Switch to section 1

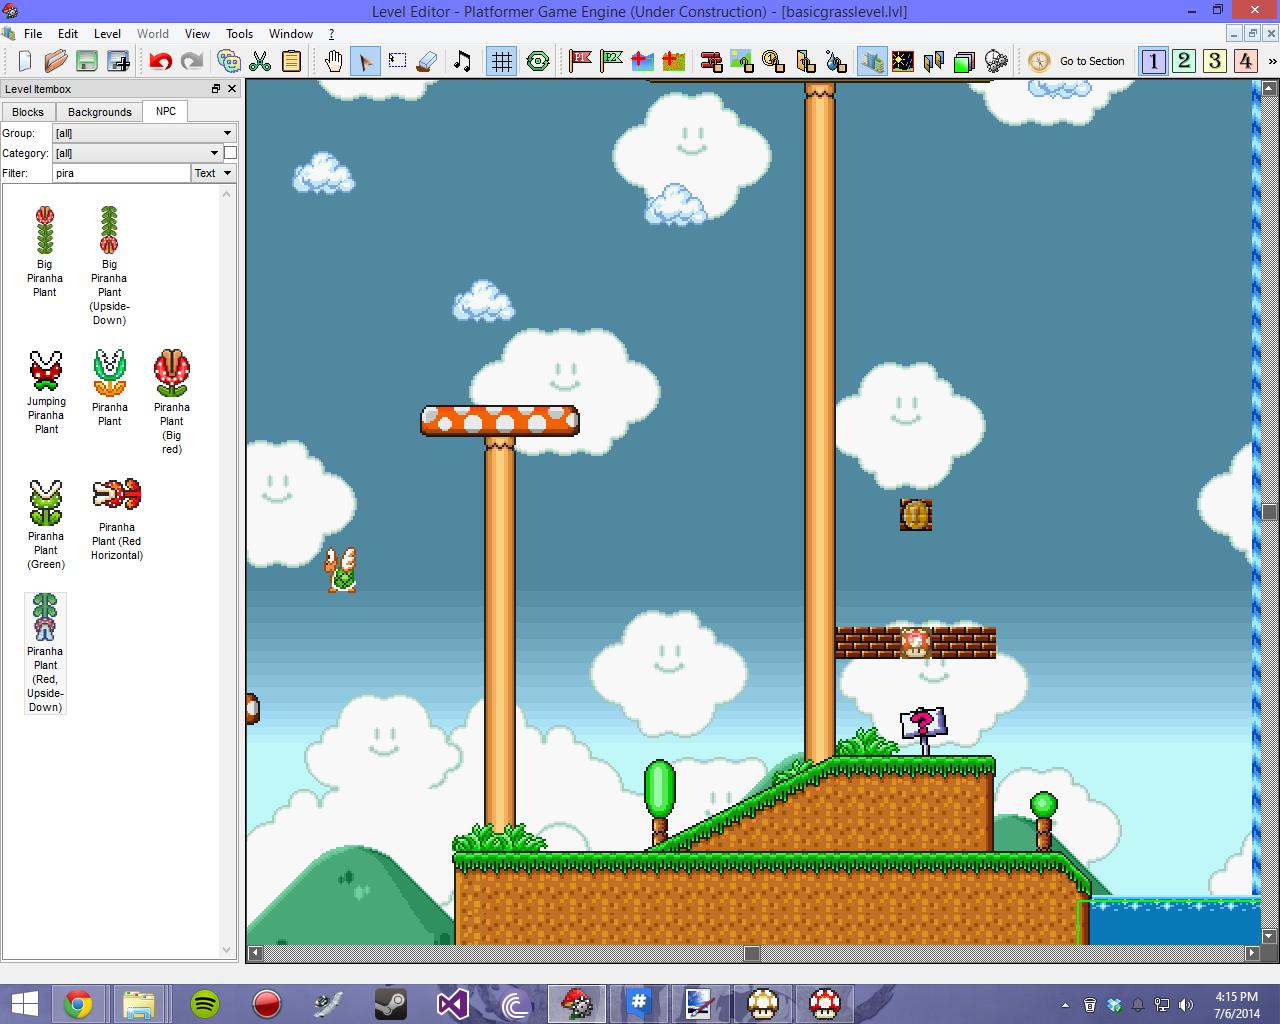click(1153, 61)
